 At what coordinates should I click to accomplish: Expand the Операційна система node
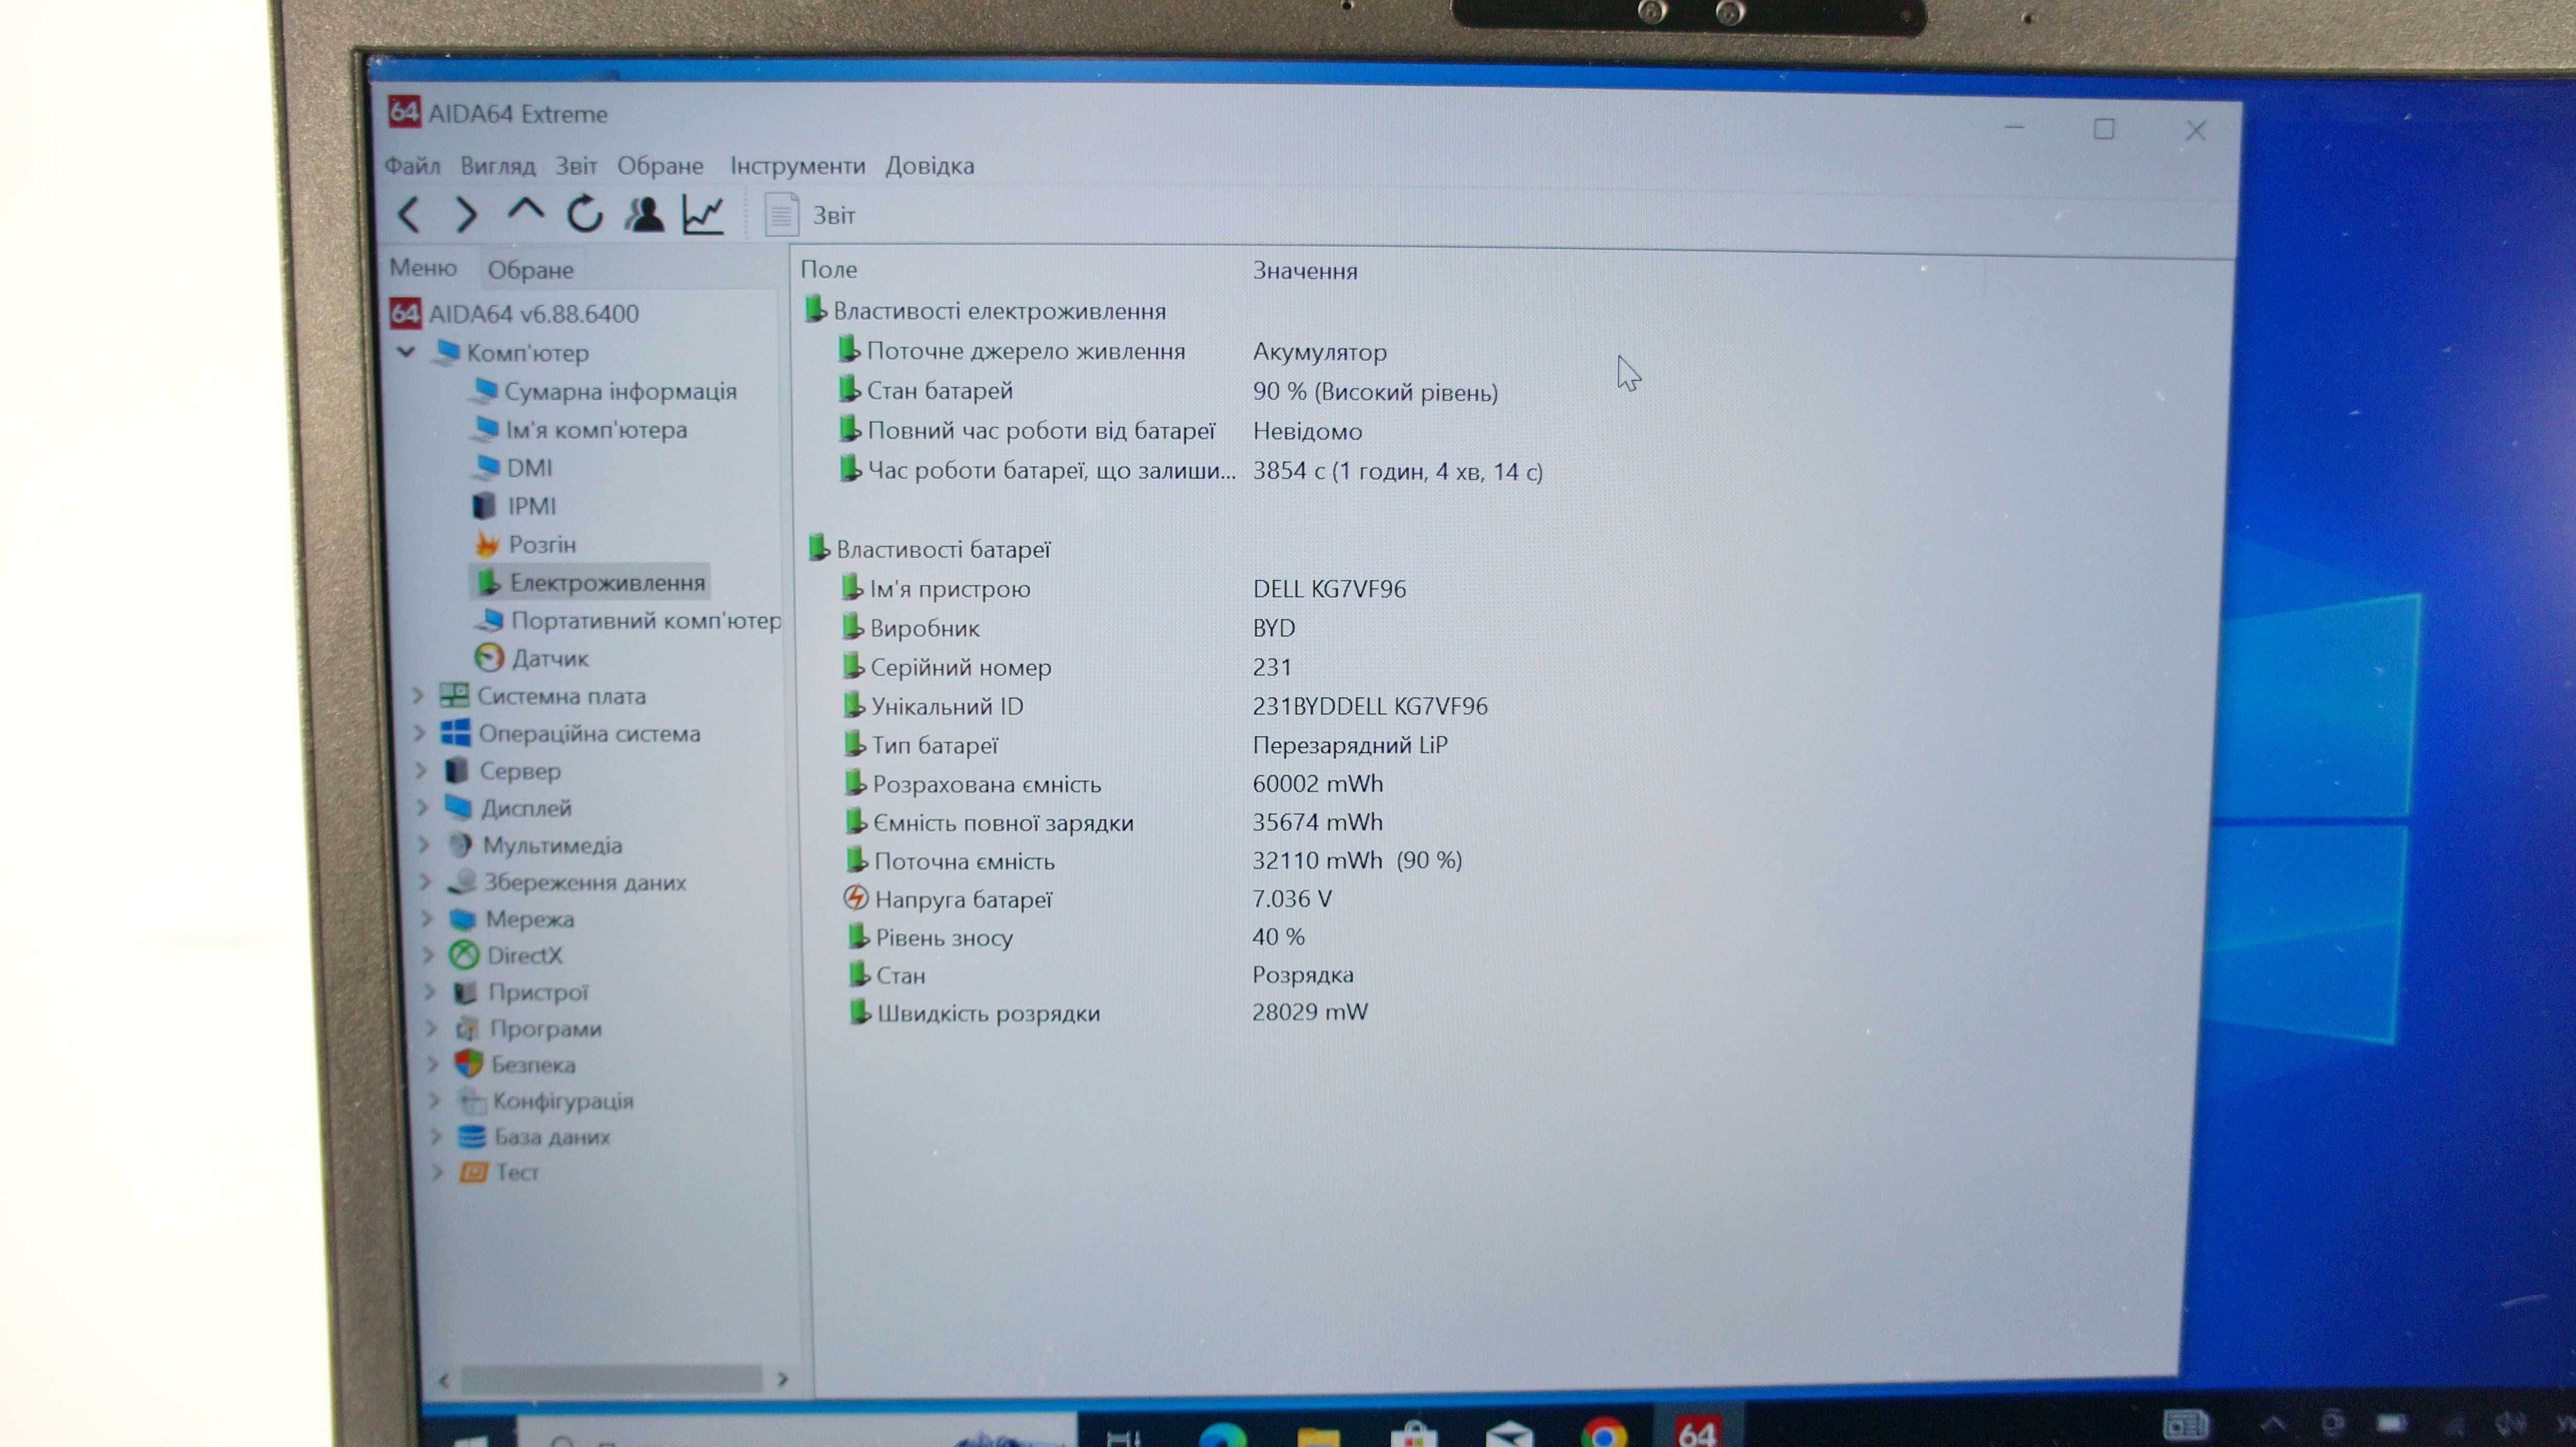tap(421, 733)
